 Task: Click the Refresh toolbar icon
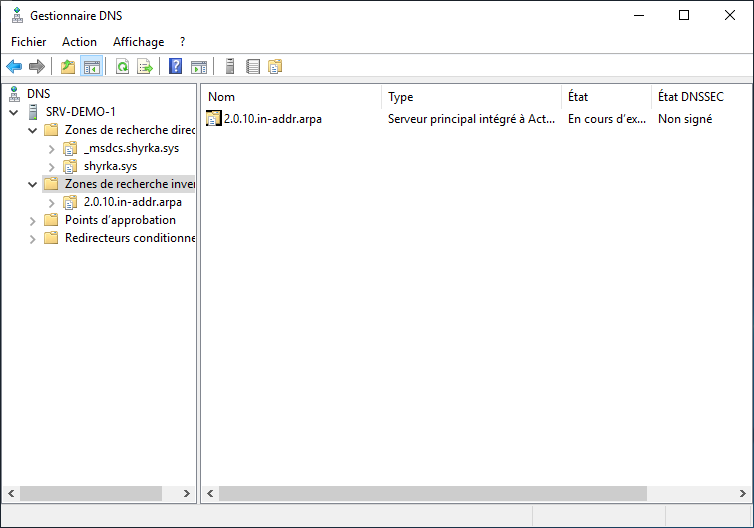point(122,67)
